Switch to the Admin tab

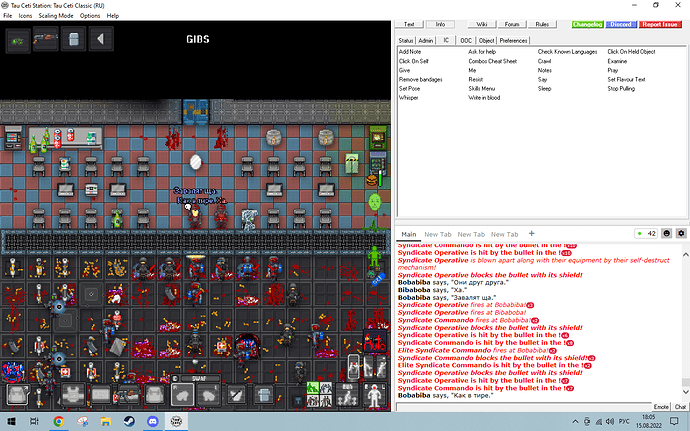pos(426,41)
